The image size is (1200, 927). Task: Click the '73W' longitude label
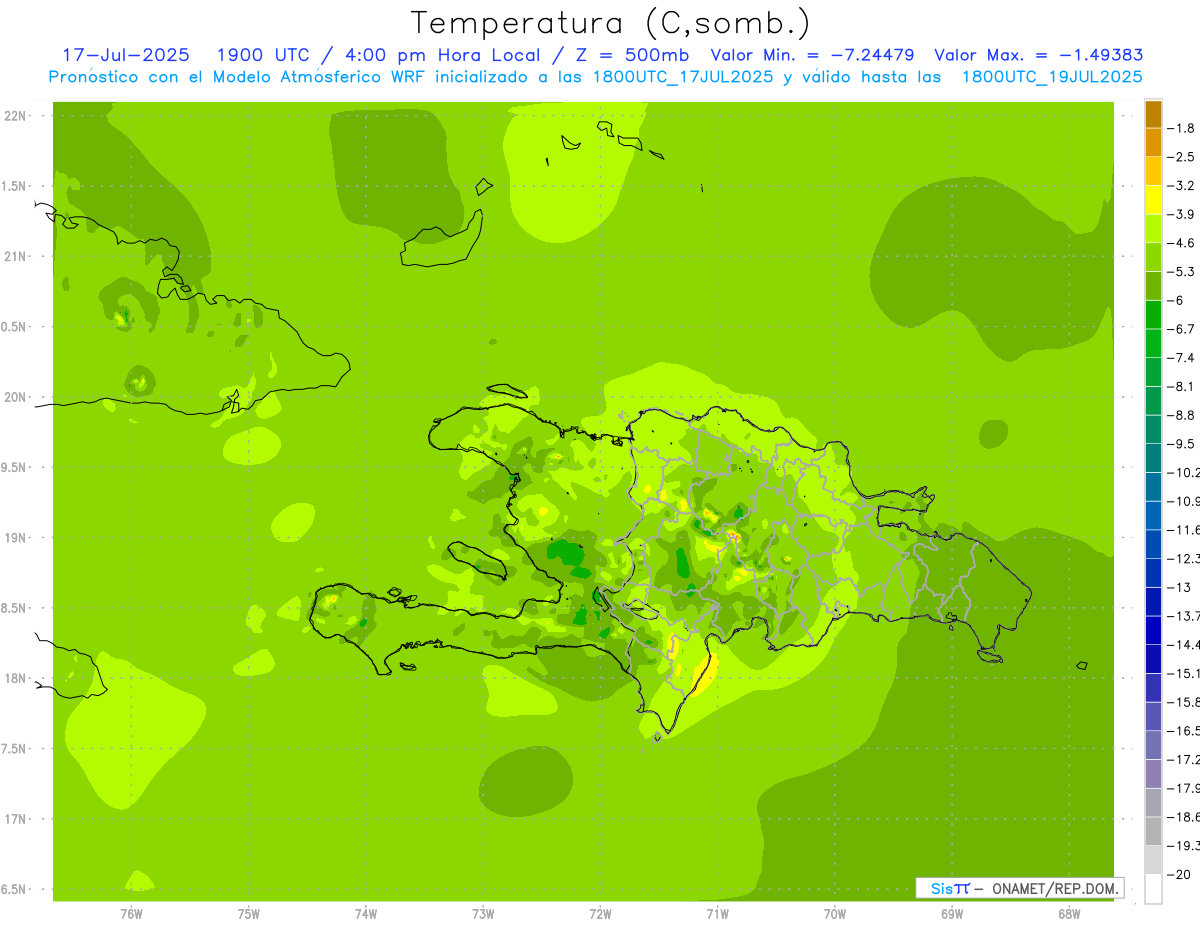click(483, 915)
